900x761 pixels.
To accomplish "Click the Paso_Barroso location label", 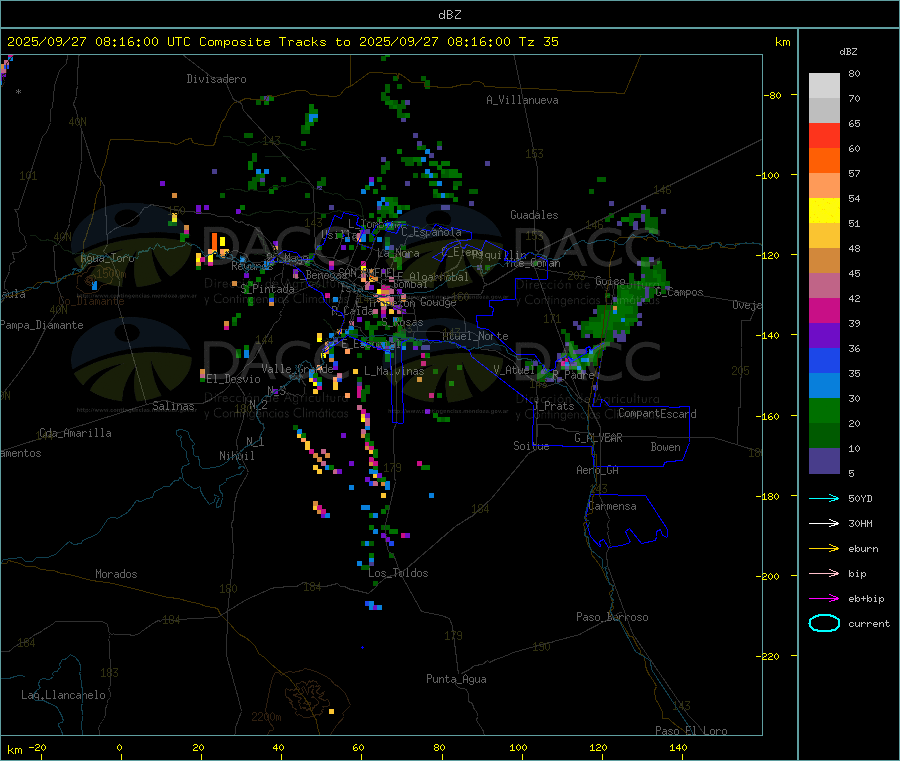I will click(x=612, y=617).
